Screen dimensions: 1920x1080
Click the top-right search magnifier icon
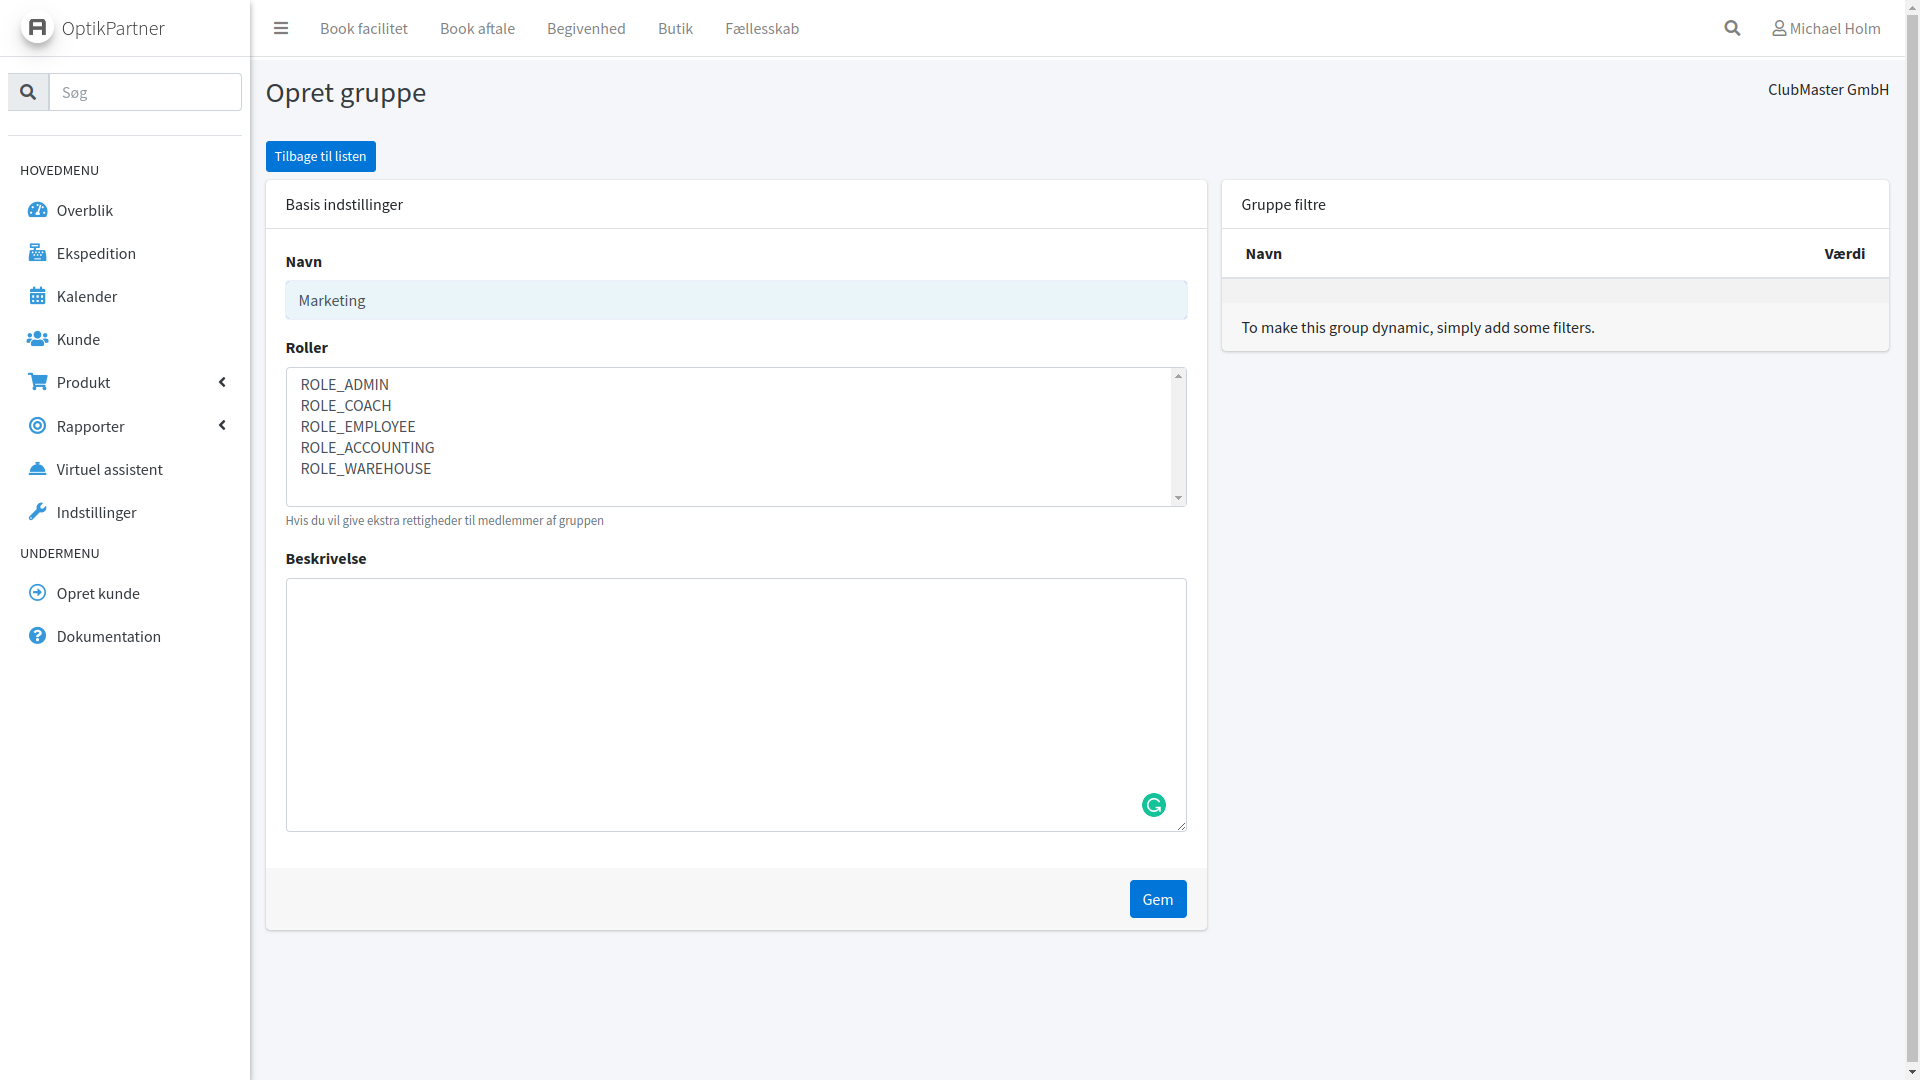pos(1732,28)
